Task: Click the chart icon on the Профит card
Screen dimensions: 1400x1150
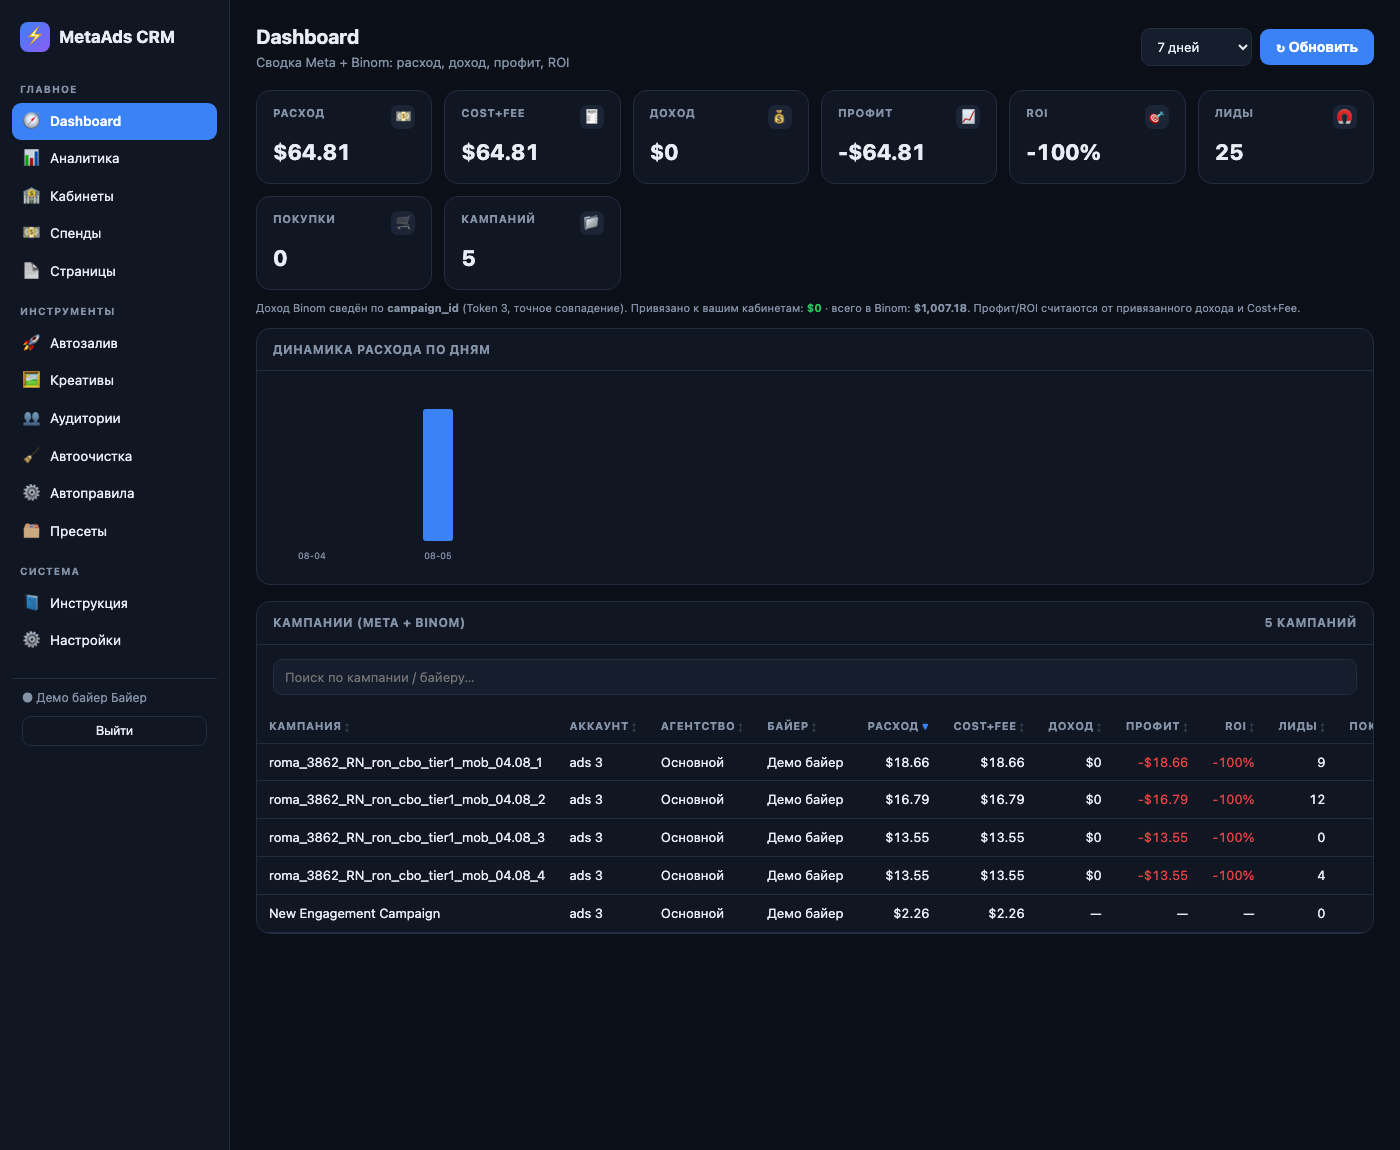Action: [x=968, y=117]
